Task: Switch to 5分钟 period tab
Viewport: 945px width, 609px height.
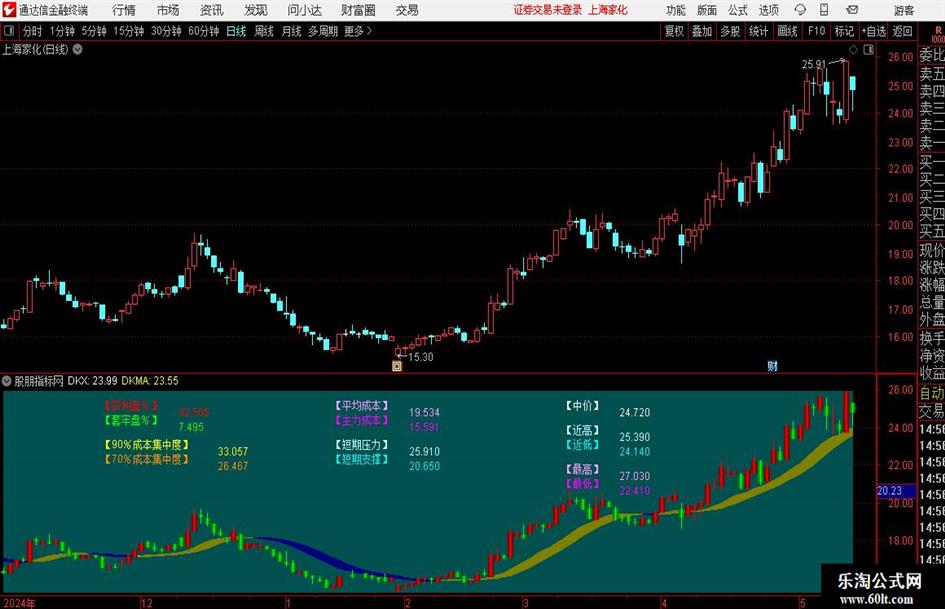Action: tap(93, 31)
